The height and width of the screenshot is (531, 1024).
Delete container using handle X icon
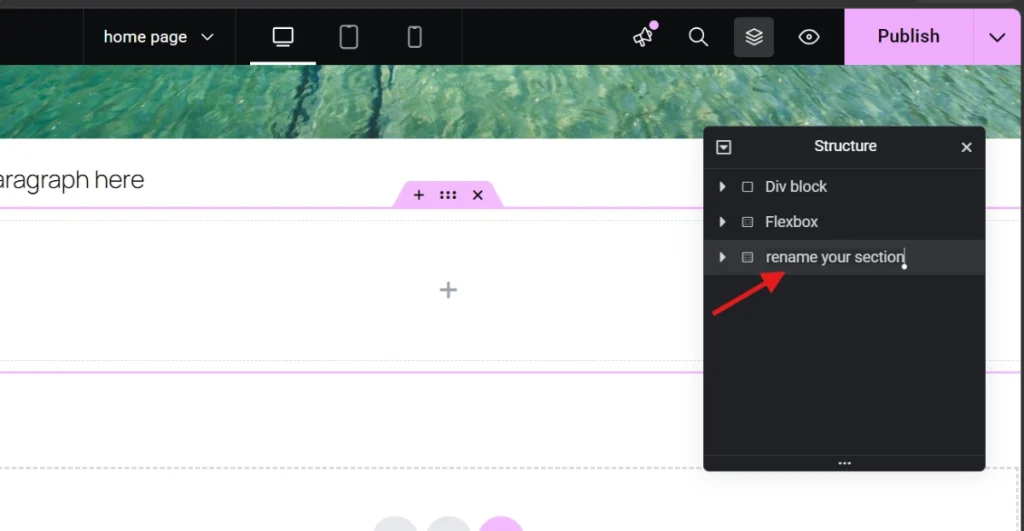(x=478, y=195)
